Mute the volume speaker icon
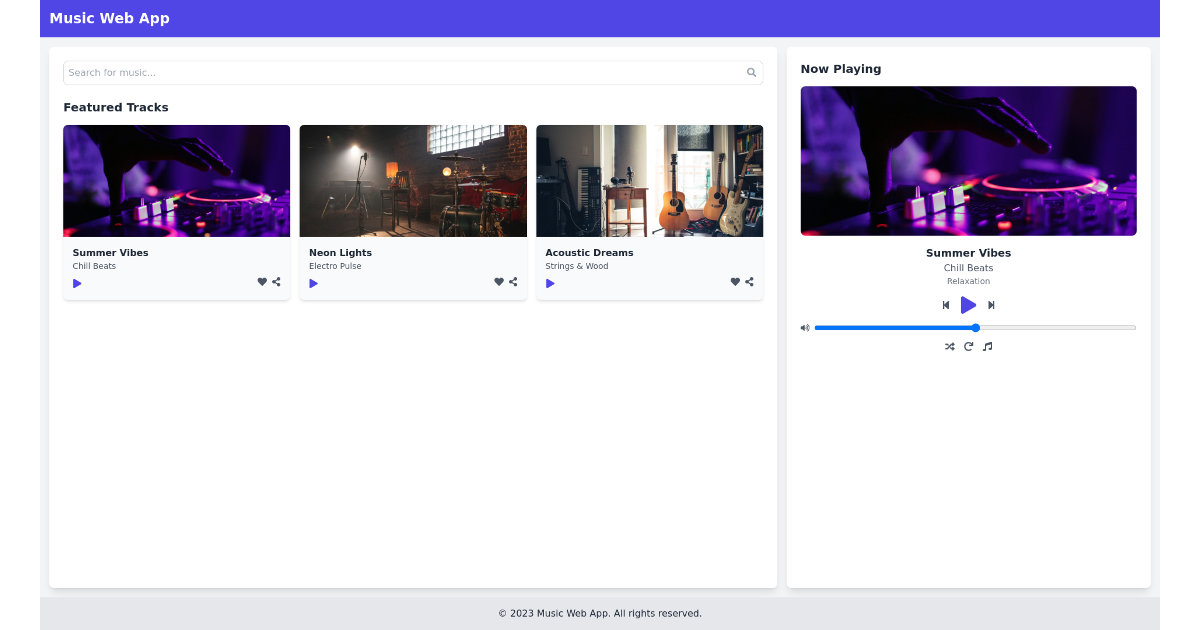The width and height of the screenshot is (1200, 630). [805, 327]
